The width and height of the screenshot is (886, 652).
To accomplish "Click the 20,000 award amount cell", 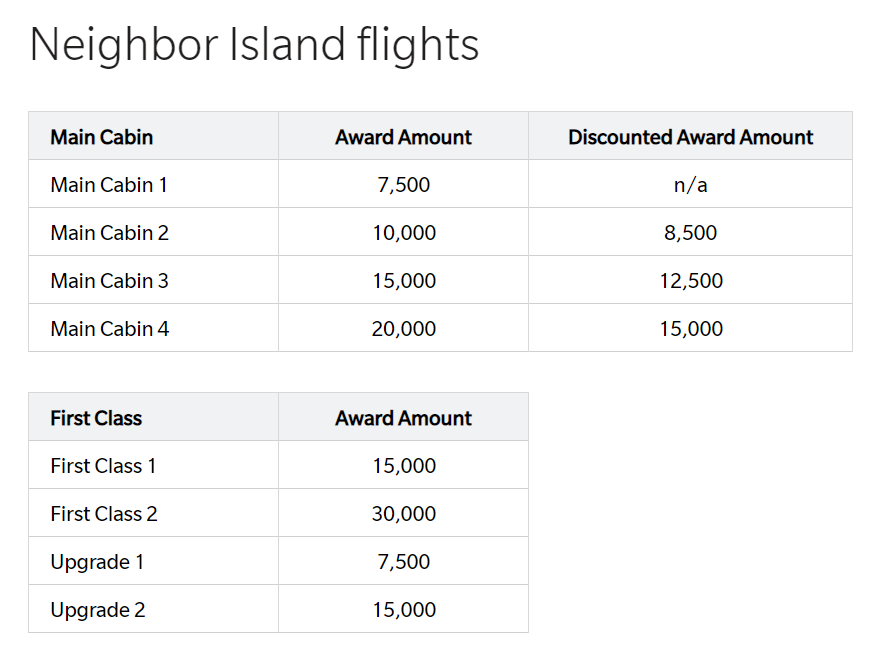I will 403,329.
